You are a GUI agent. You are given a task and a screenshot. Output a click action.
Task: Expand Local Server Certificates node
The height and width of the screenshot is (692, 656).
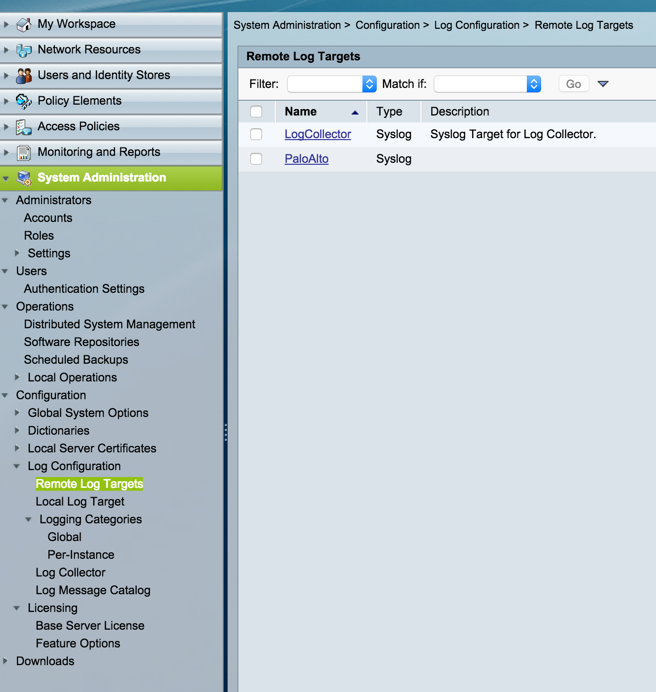pos(17,448)
